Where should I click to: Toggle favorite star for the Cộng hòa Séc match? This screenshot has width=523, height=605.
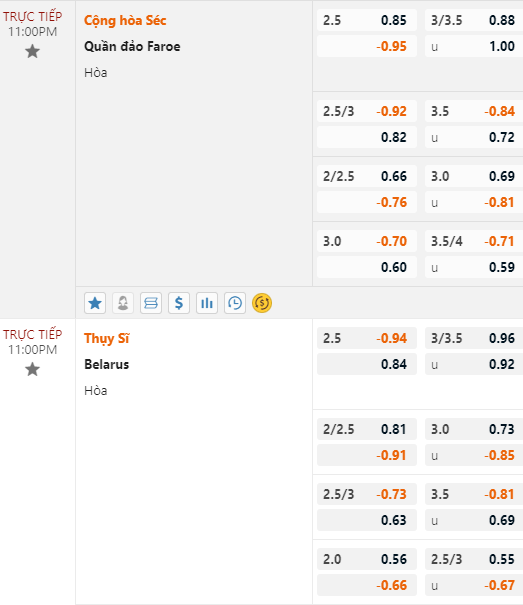tap(32, 51)
